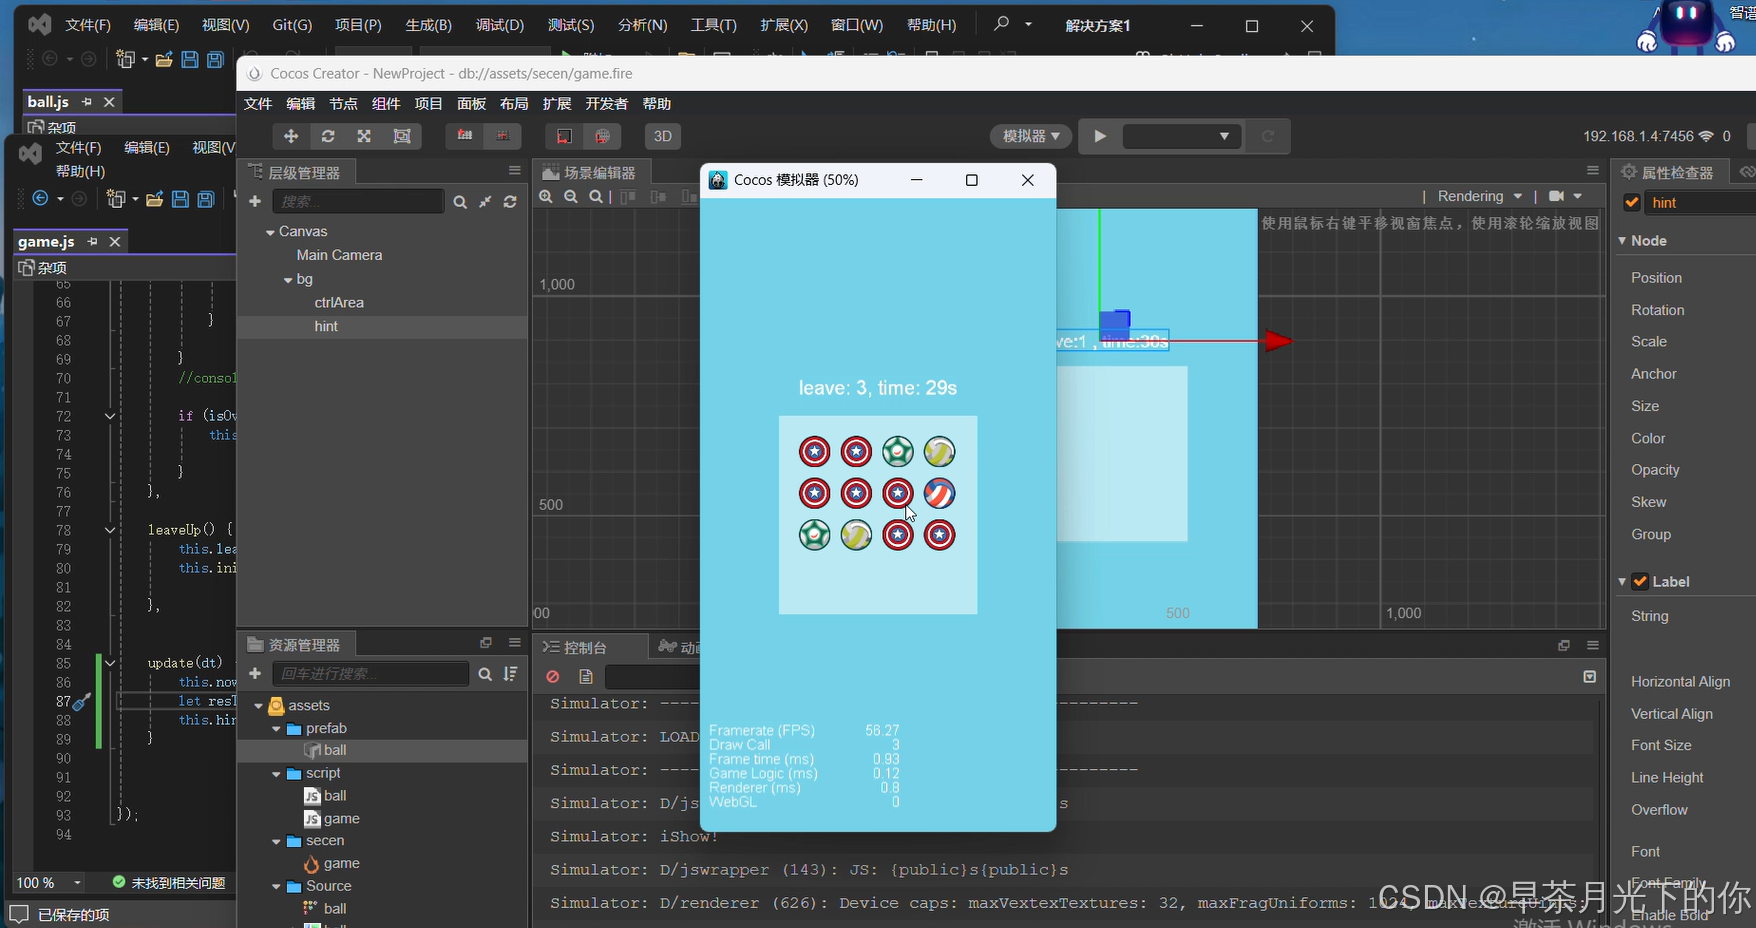This screenshot has height=928, width=1756.
Task: Open the scene camera options dropdown
Action: point(1566,196)
